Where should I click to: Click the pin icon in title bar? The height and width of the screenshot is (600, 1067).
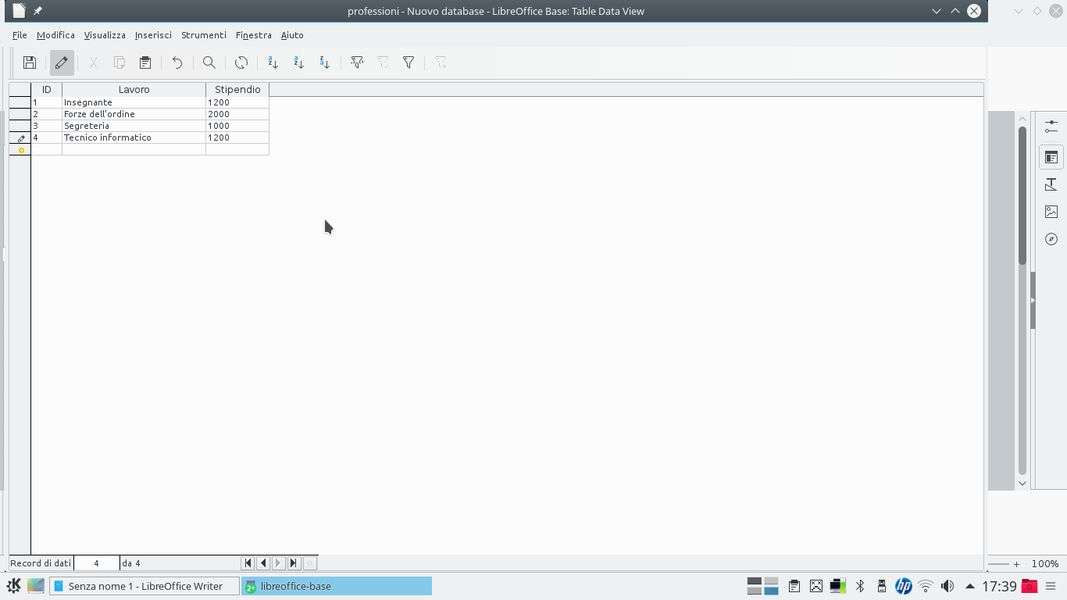point(37,11)
